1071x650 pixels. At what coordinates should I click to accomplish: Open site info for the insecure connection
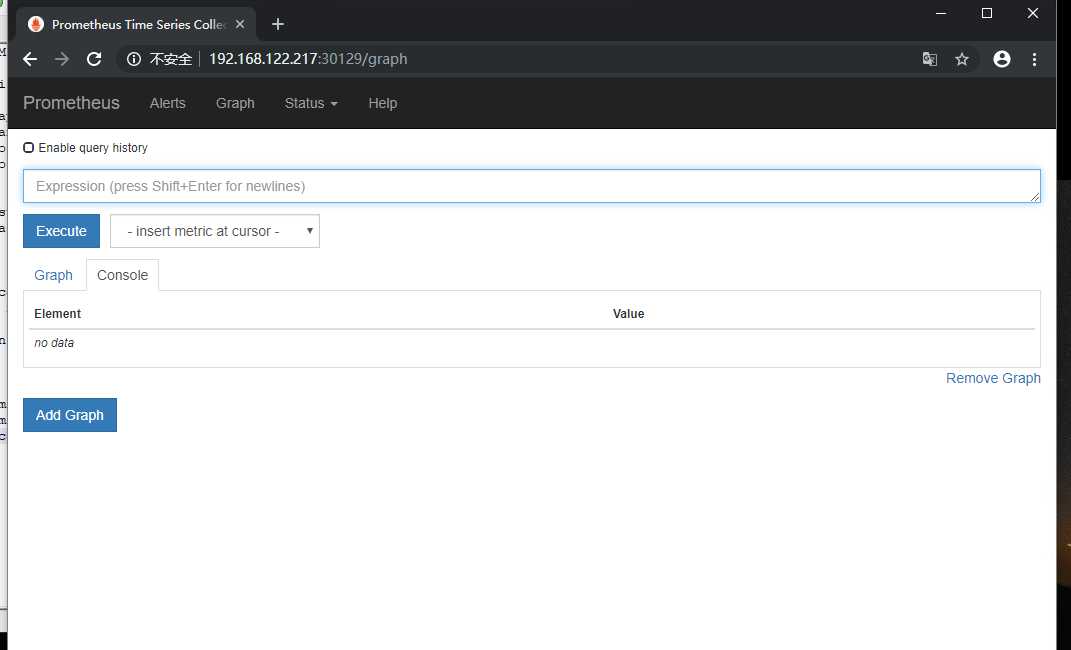point(134,59)
